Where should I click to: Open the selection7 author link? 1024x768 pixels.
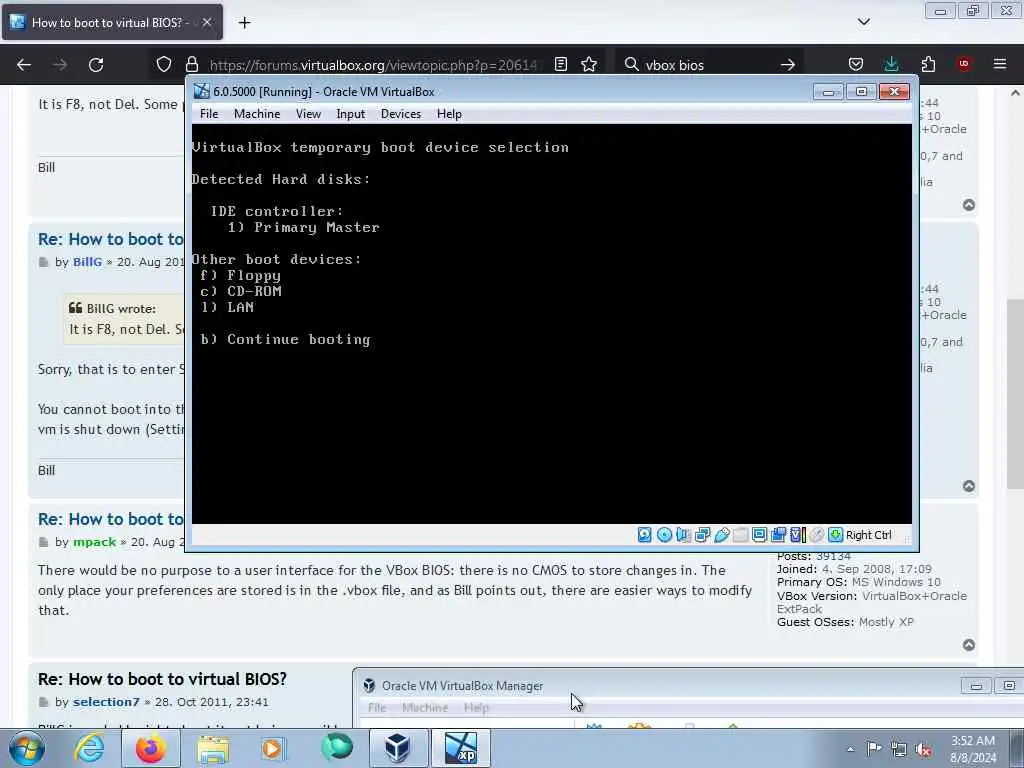point(106,702)
